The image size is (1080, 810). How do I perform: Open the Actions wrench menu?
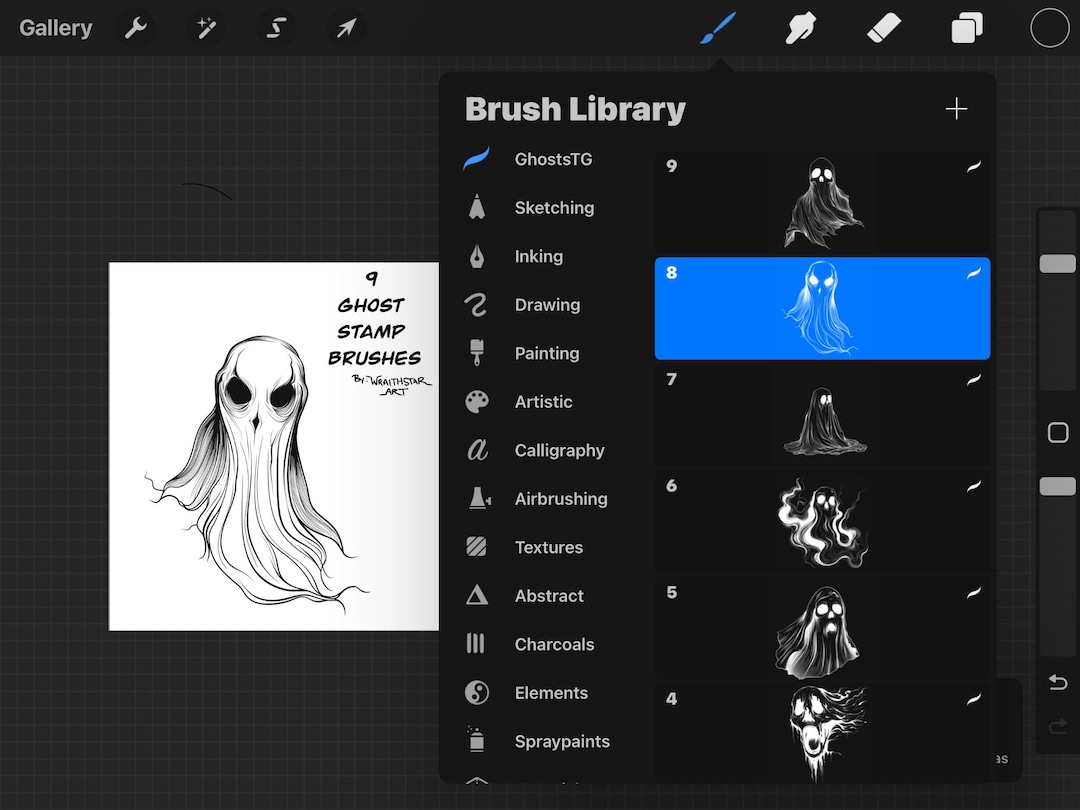point(136,28)
